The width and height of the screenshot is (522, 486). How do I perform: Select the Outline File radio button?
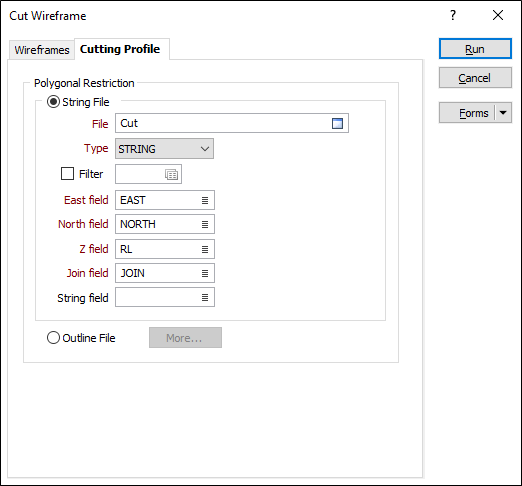[53, 338]
